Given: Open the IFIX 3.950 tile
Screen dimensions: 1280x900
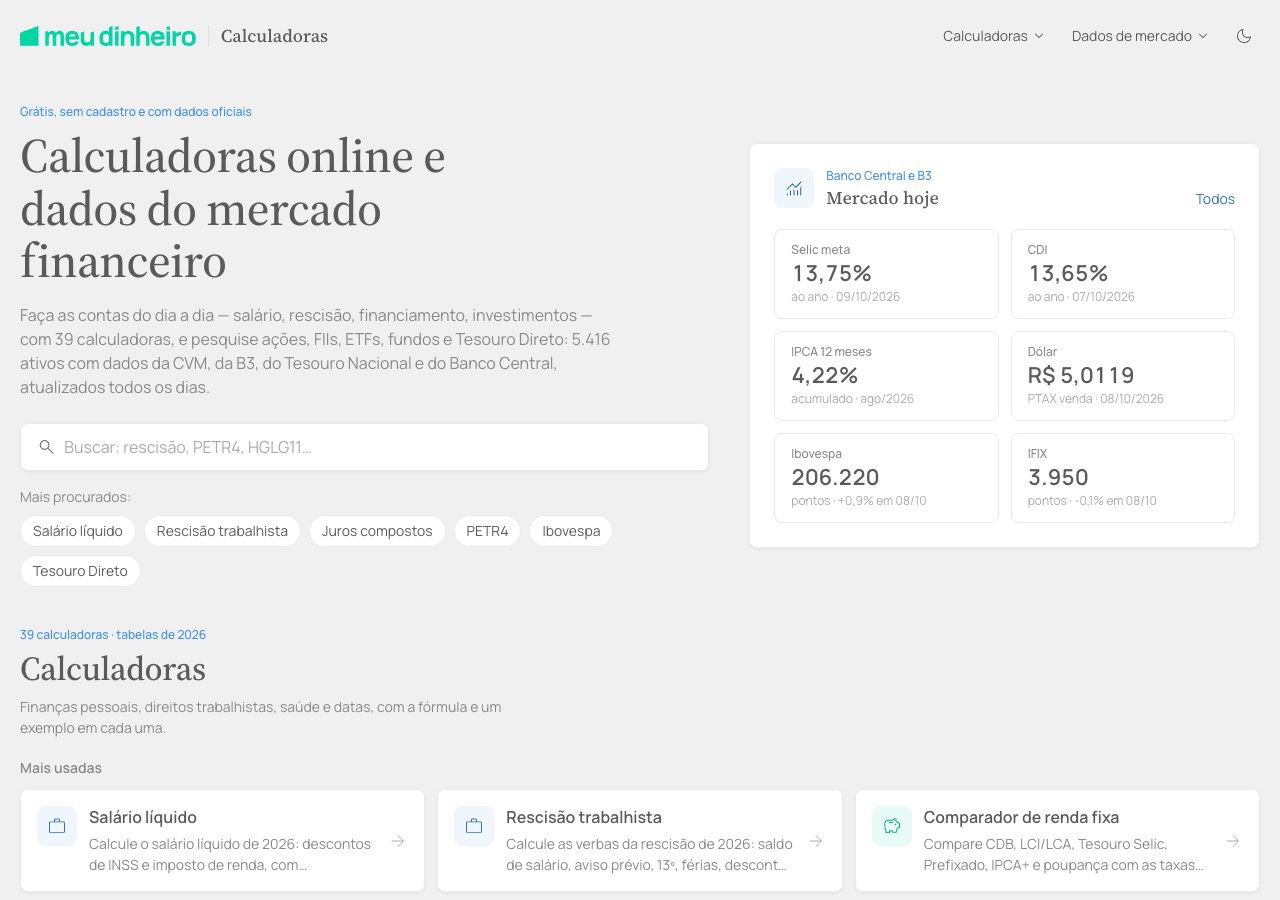Looking at the screenshot, I should [1123, 478].
